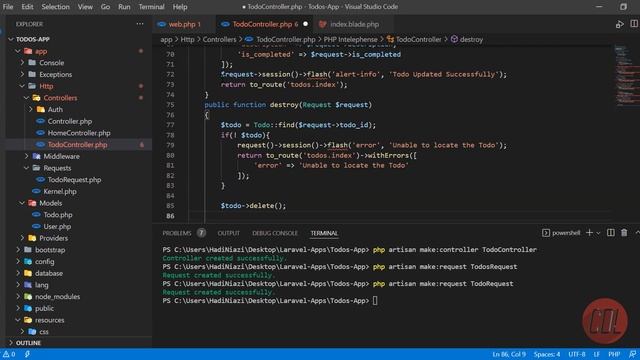Click the Run file icon in editor toolbar
Viewport: 640px width, 360px height.
[x=620, y=24]
